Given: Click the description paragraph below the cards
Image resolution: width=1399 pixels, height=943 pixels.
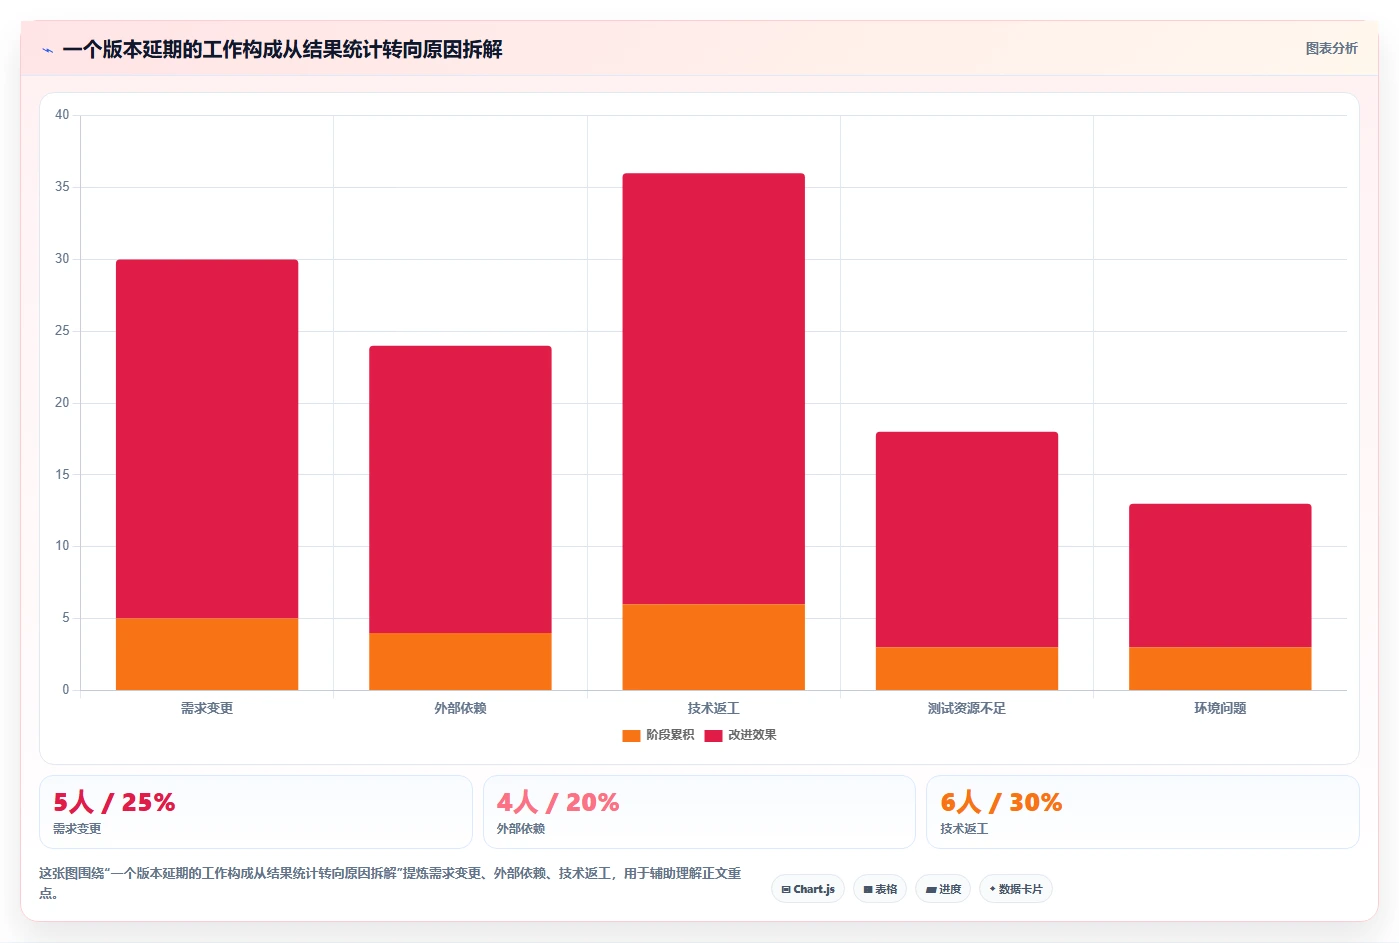Looking at the screenshot, I should point(390,882).
